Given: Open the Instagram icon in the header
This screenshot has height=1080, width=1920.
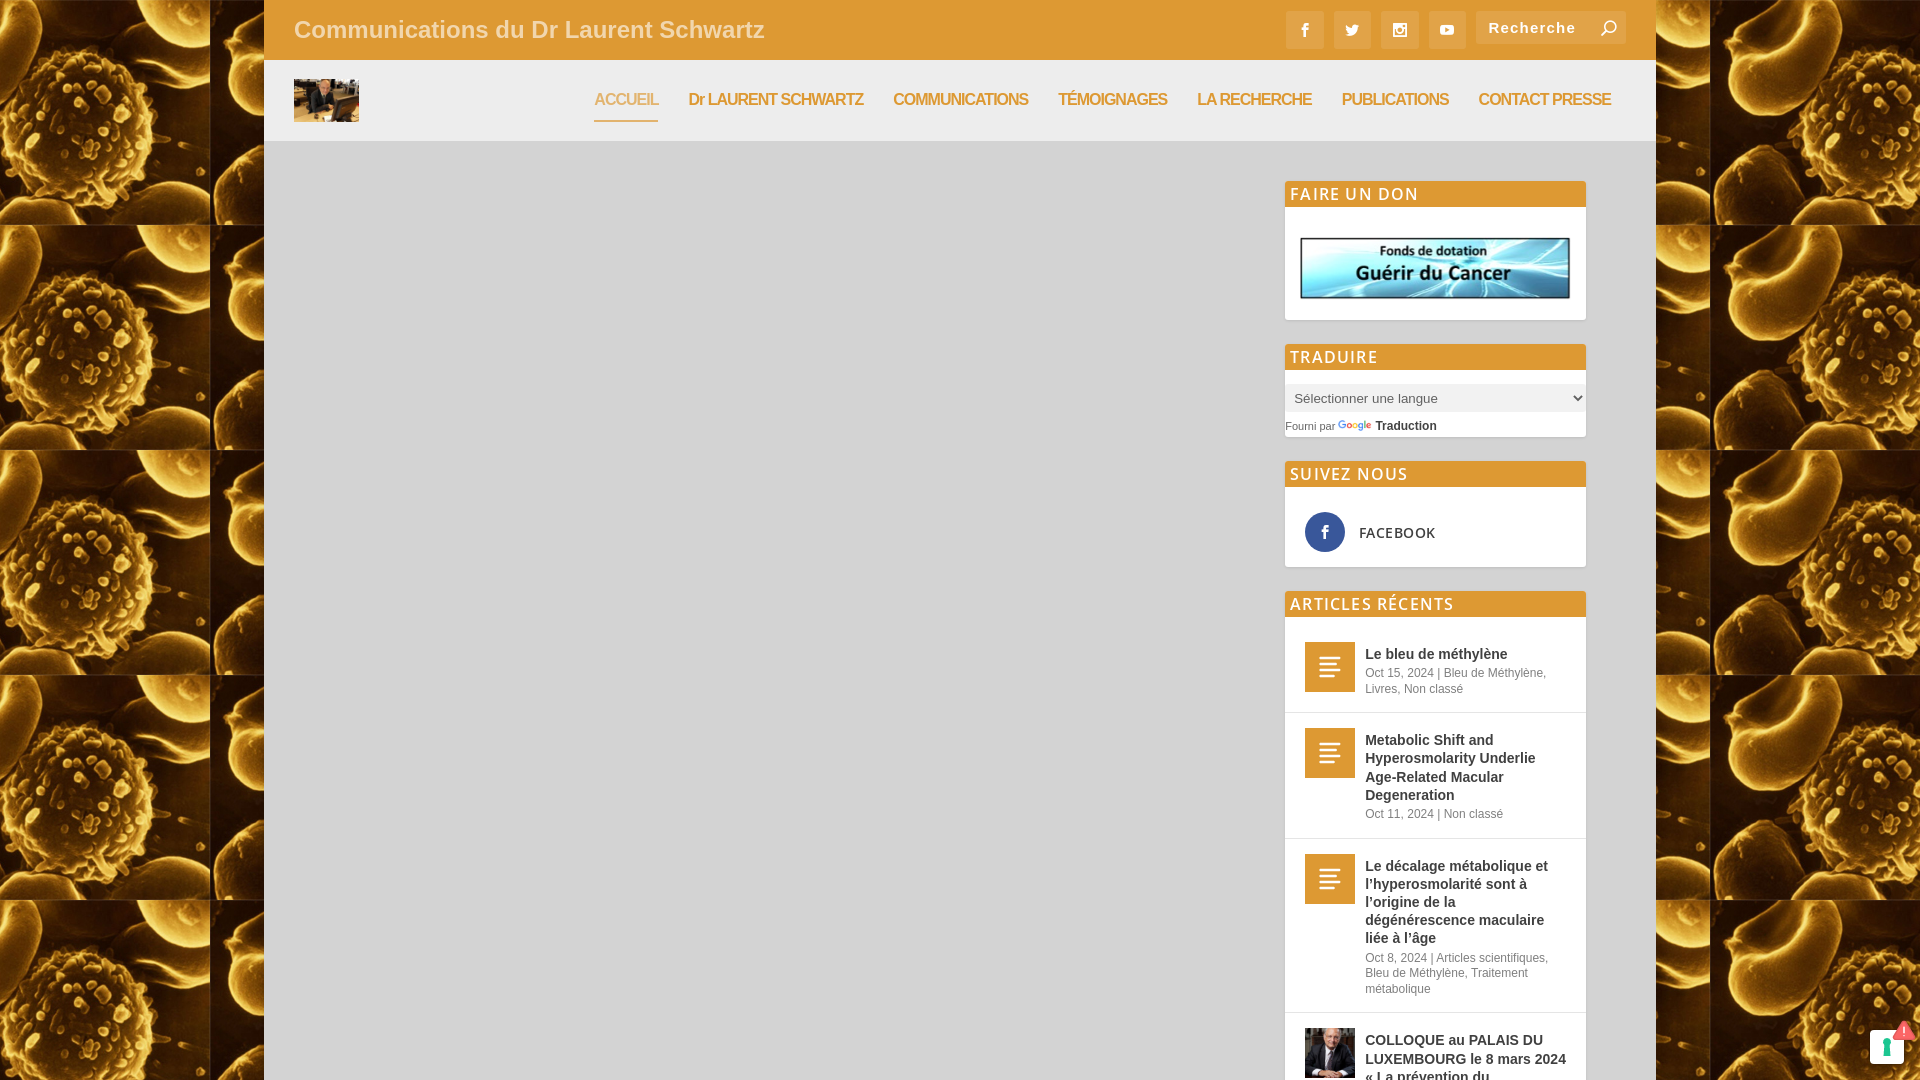Looking at the screenshot, I should pos(1399,30).
